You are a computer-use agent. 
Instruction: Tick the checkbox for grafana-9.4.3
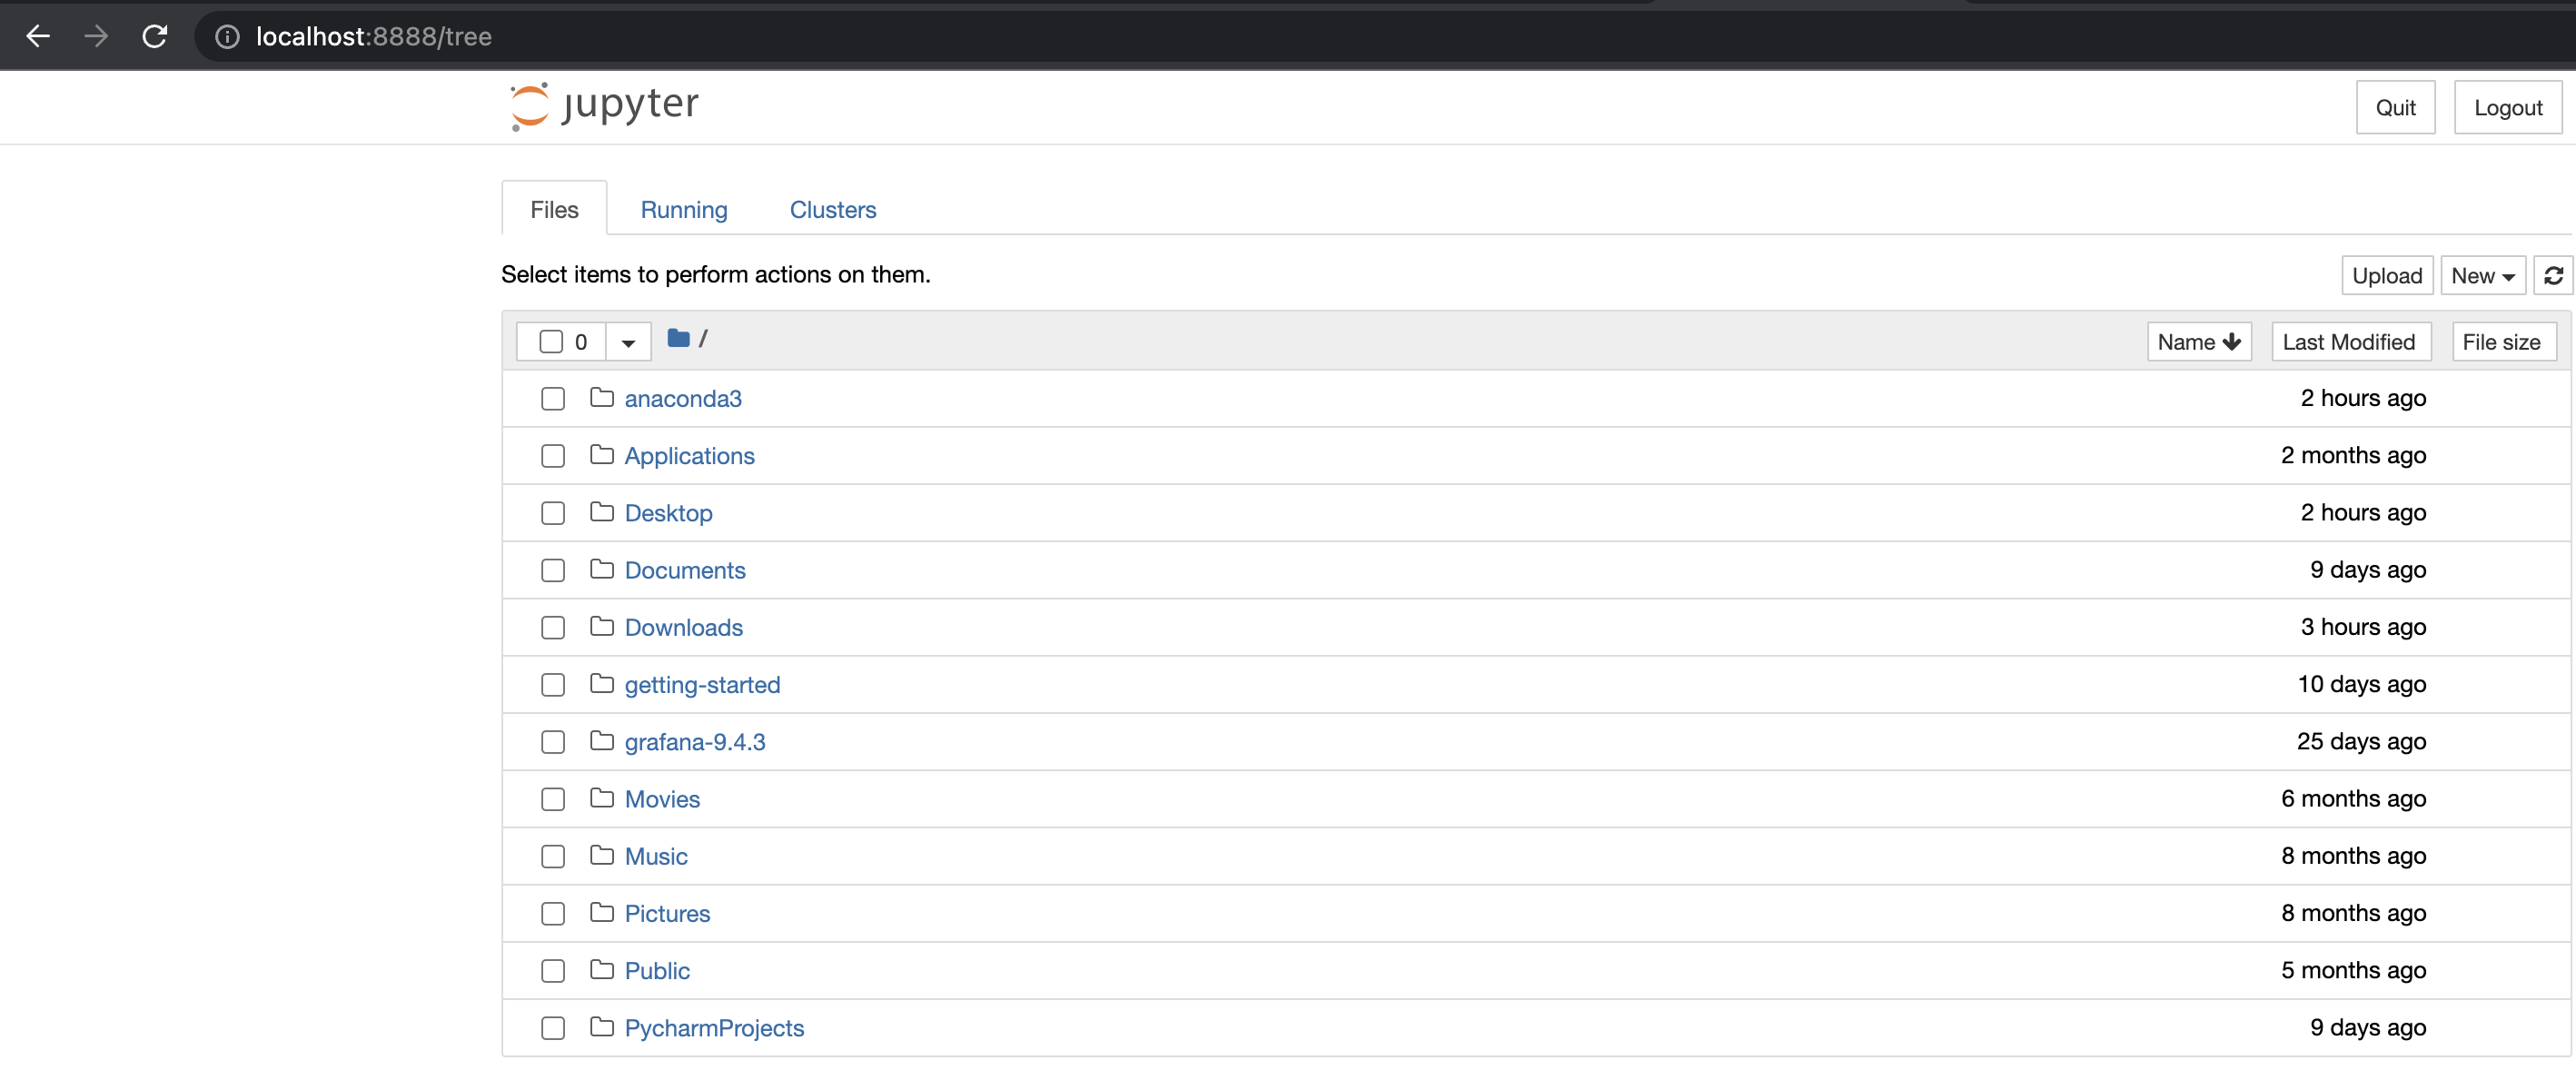[552, 742]
